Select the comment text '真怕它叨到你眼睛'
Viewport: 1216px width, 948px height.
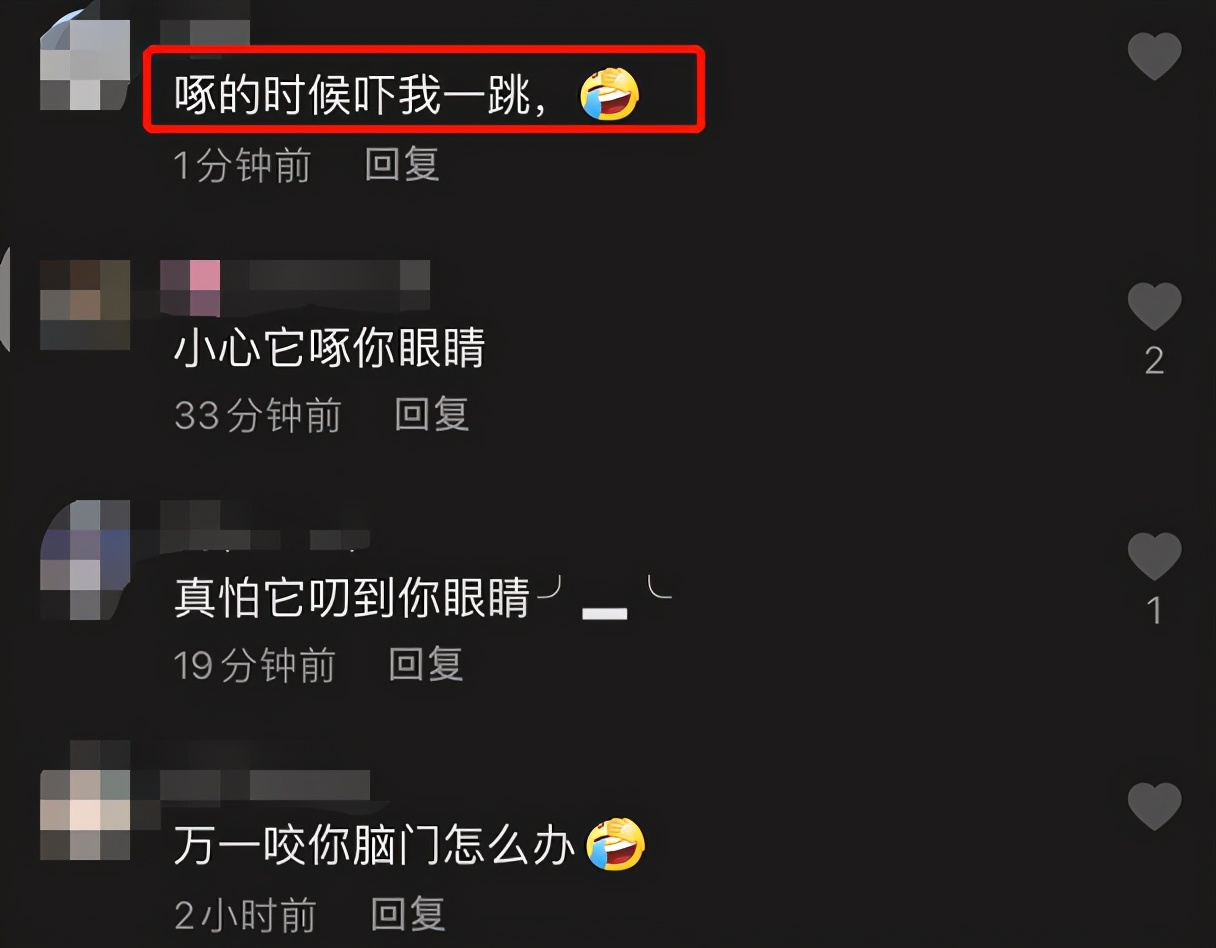coord(352,598)
